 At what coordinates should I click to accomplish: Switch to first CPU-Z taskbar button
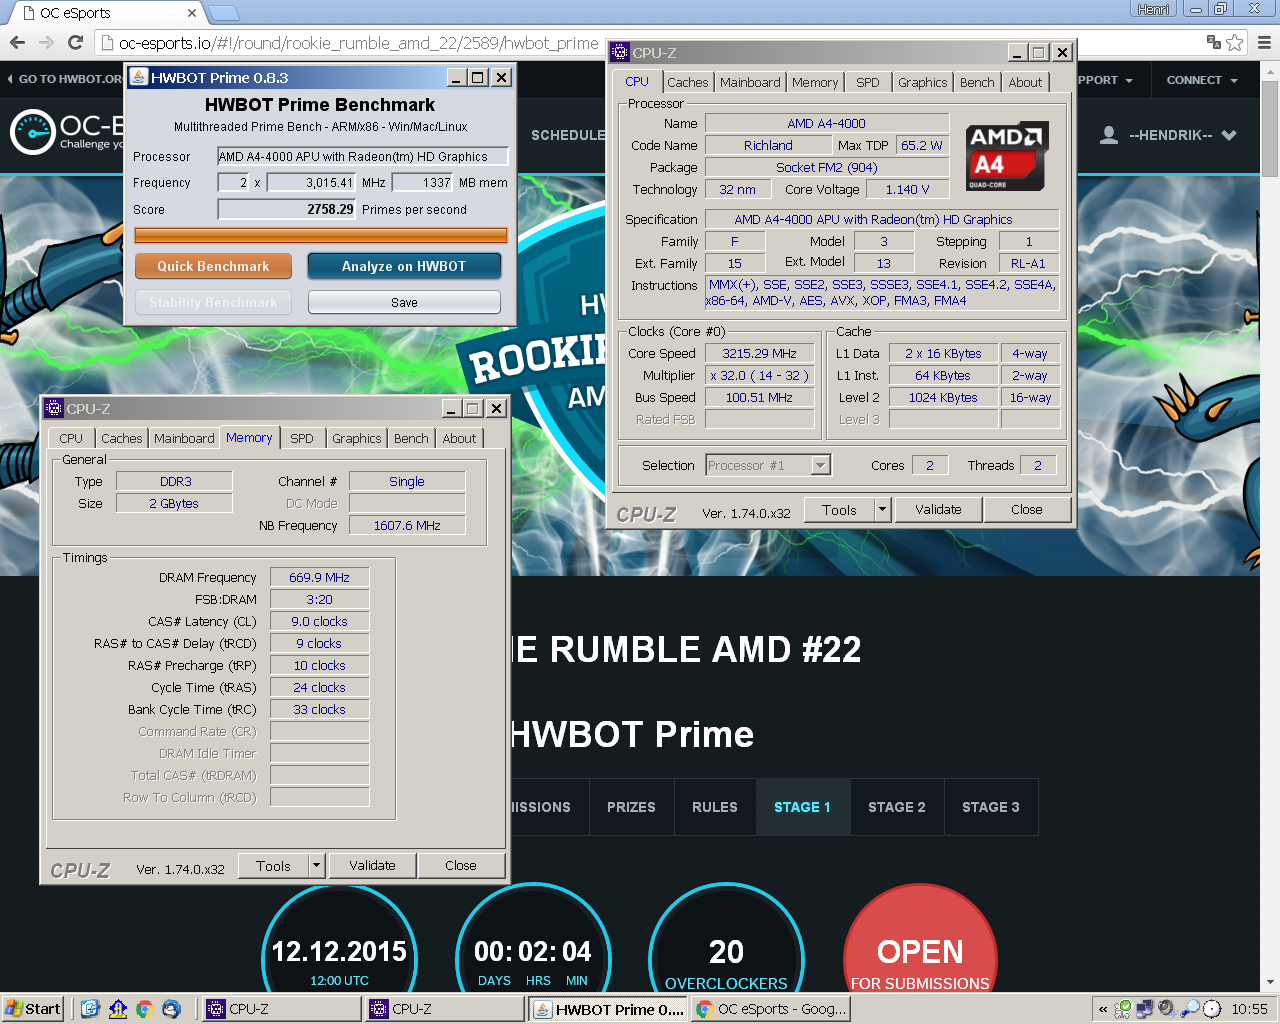[x=282, y=1009]
